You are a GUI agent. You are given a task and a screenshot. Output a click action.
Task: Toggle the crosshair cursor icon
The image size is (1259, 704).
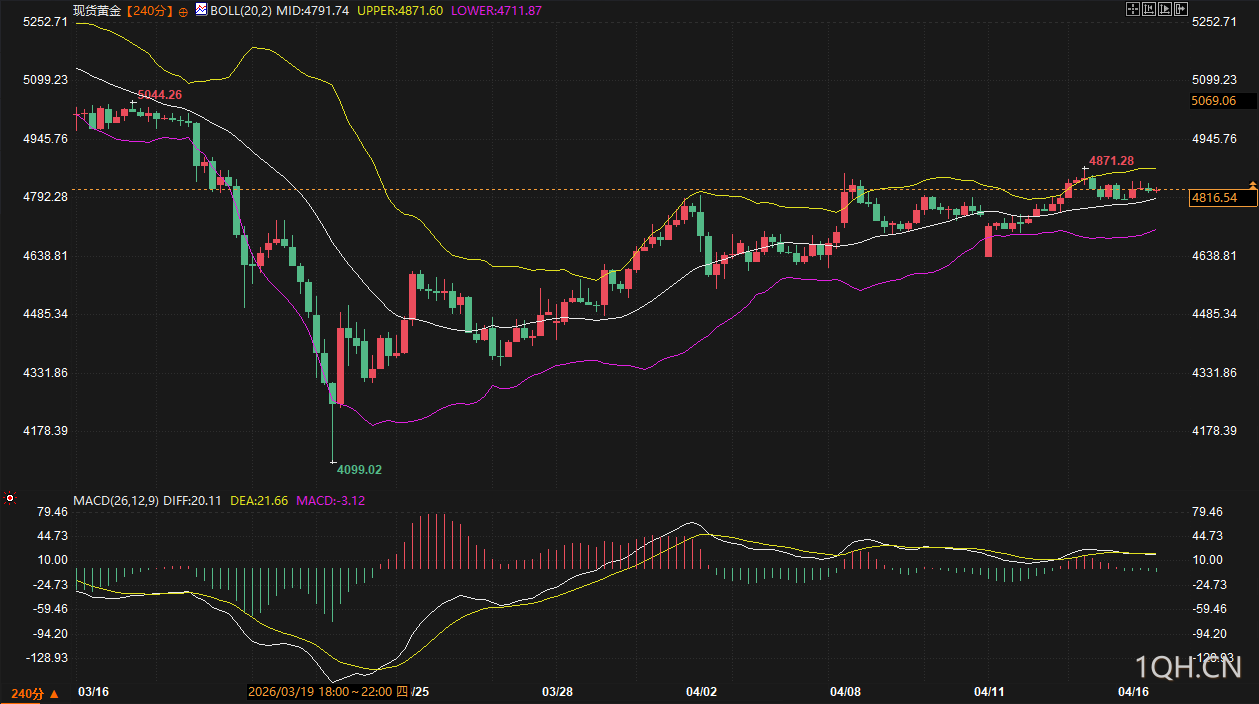(1133, 9)
